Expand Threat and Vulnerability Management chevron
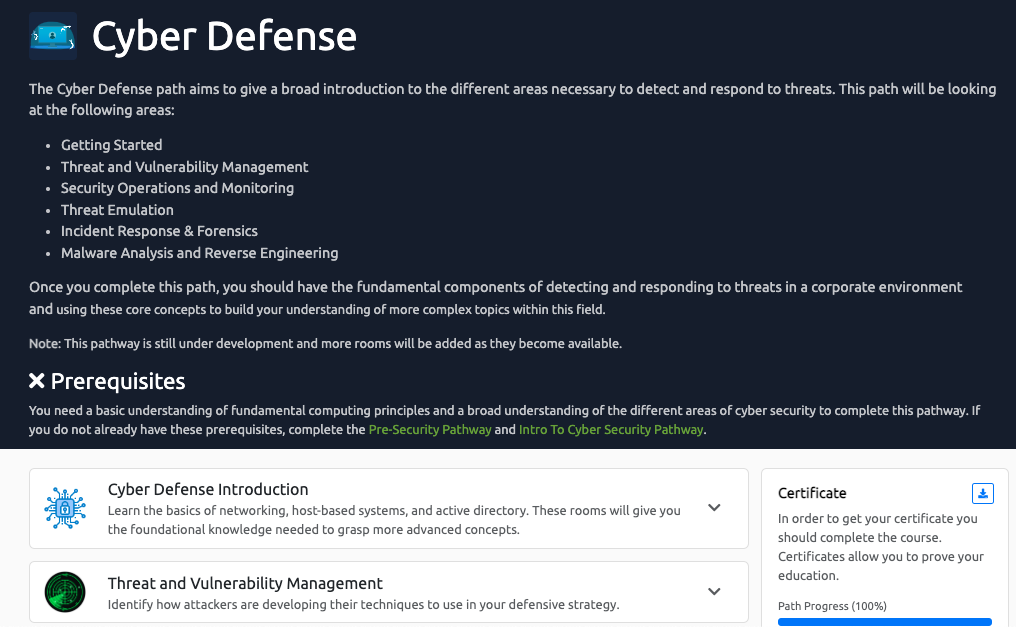 click(714, 591)
